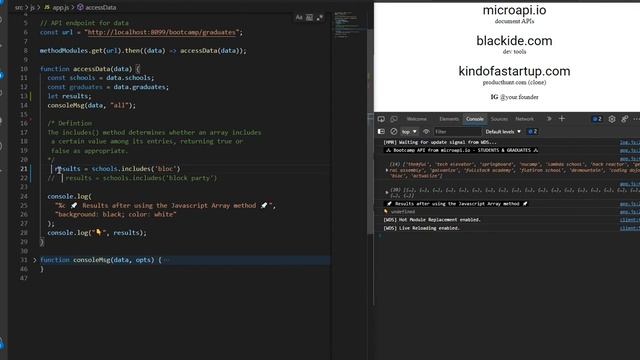This screenshot has height=360, width=640.
Task: Click the 'src' breadcrumb segment
Action: point(19,7)
